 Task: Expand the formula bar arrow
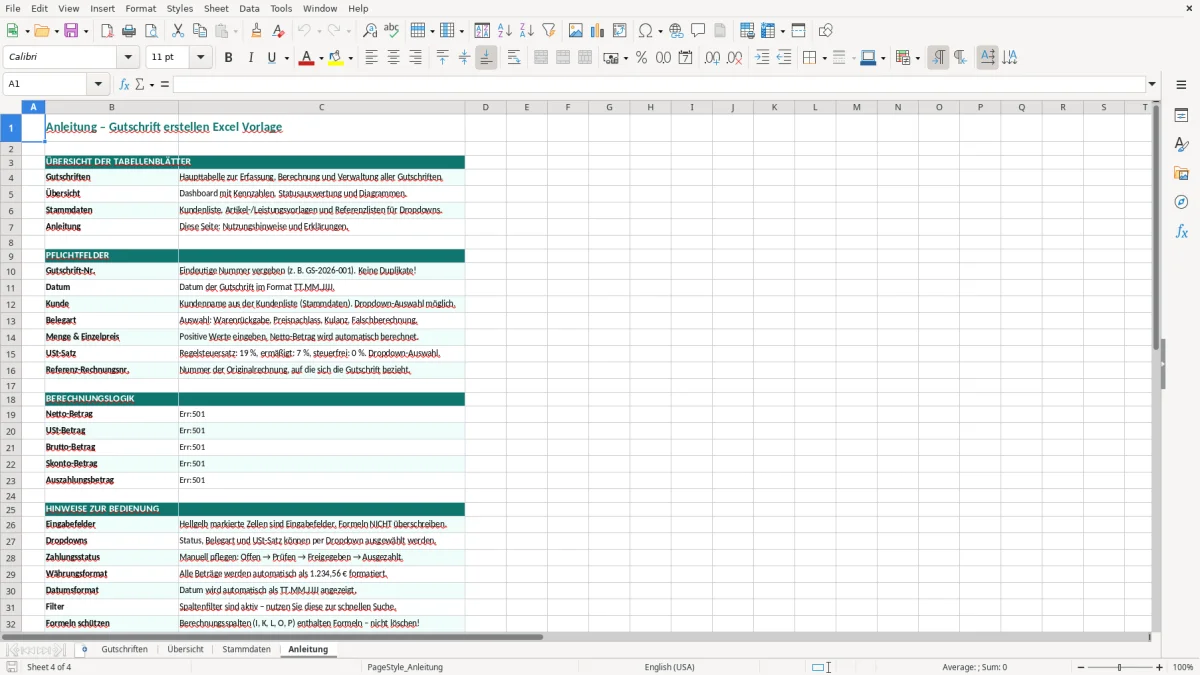pos(1152,84)
